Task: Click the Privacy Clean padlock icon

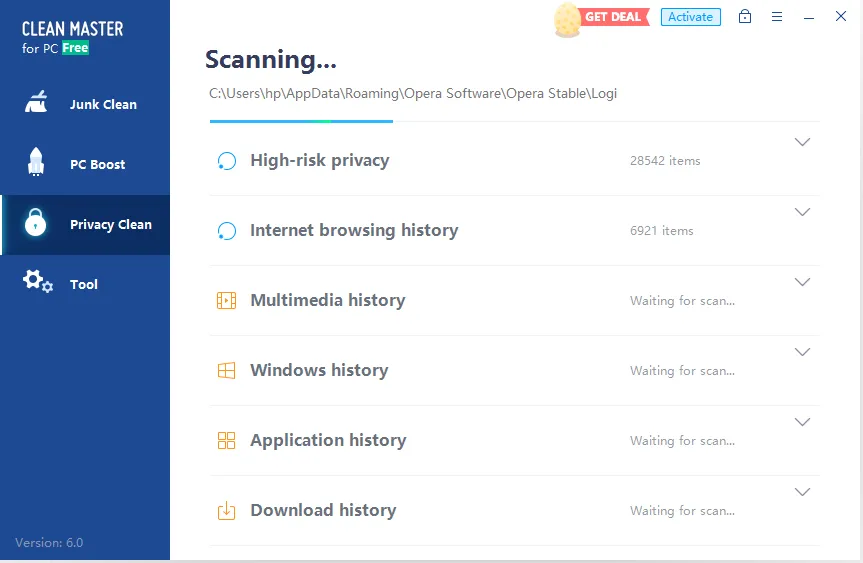Action: pyautogui.click(x=36, y=222)
